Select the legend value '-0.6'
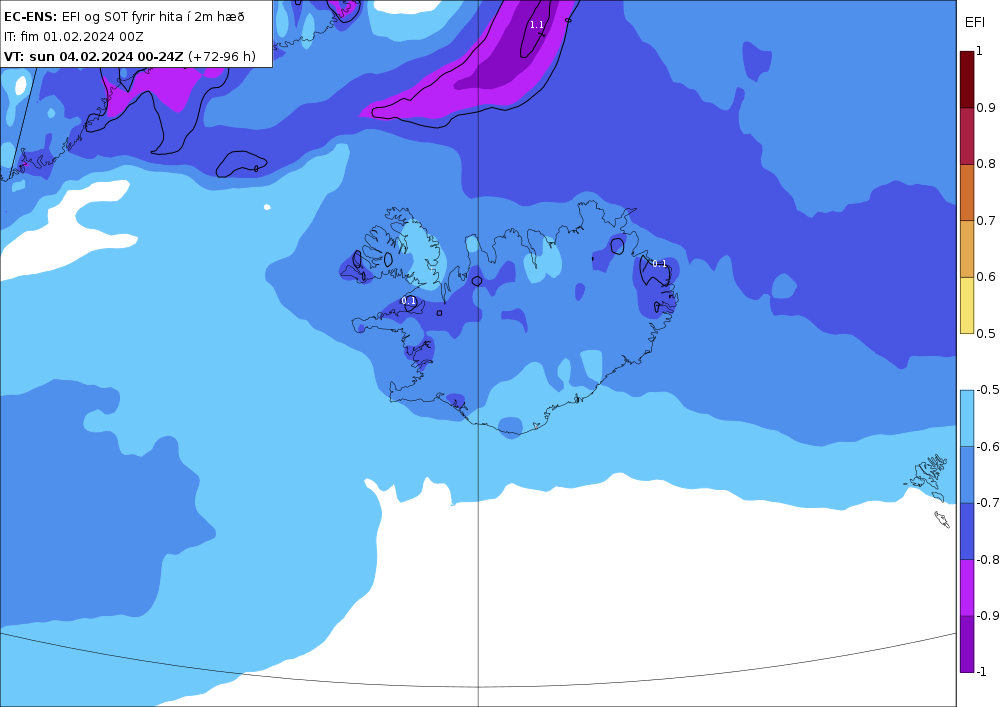Image resolution: width=1000 pixels, height=707 pixels. [x=988, y=446]
